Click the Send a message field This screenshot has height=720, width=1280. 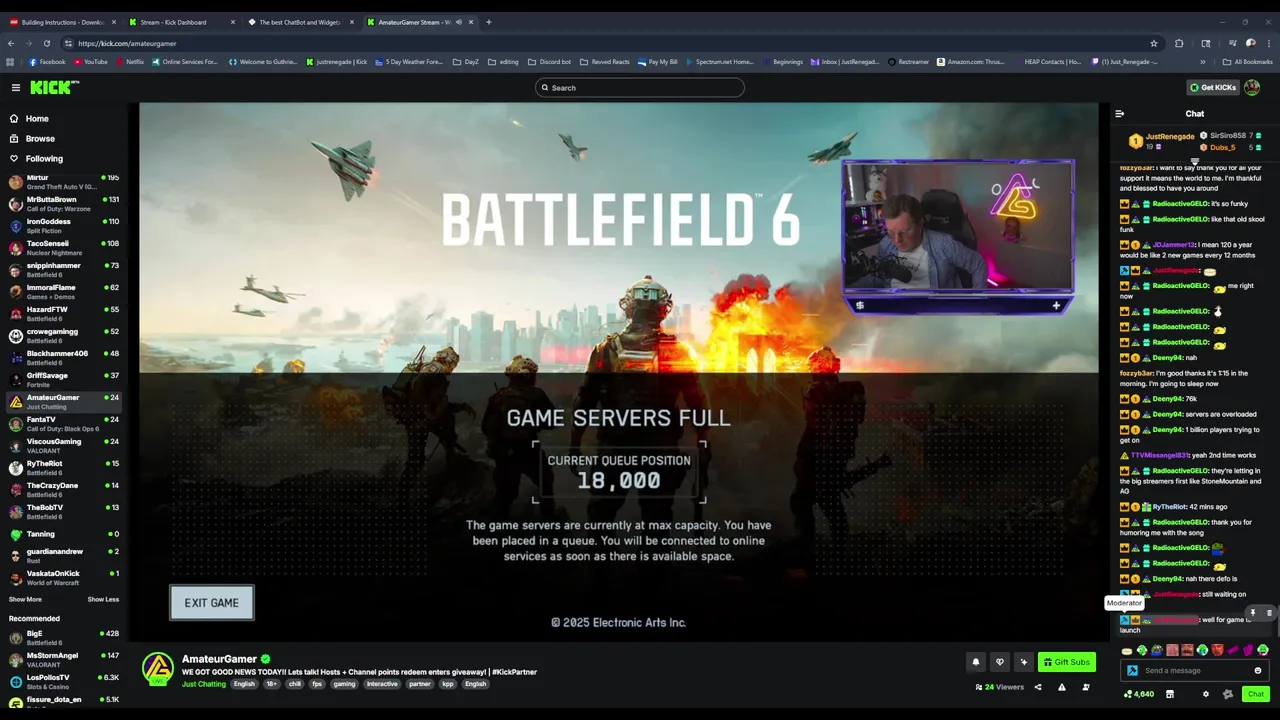coord(1195,671)
